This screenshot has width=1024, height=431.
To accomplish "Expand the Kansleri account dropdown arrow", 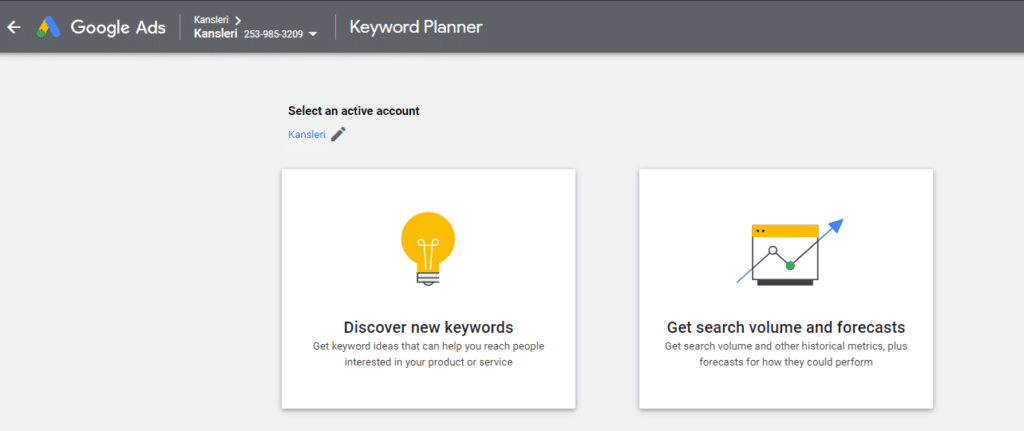I will pyautogui.click(x=312, y=35).
